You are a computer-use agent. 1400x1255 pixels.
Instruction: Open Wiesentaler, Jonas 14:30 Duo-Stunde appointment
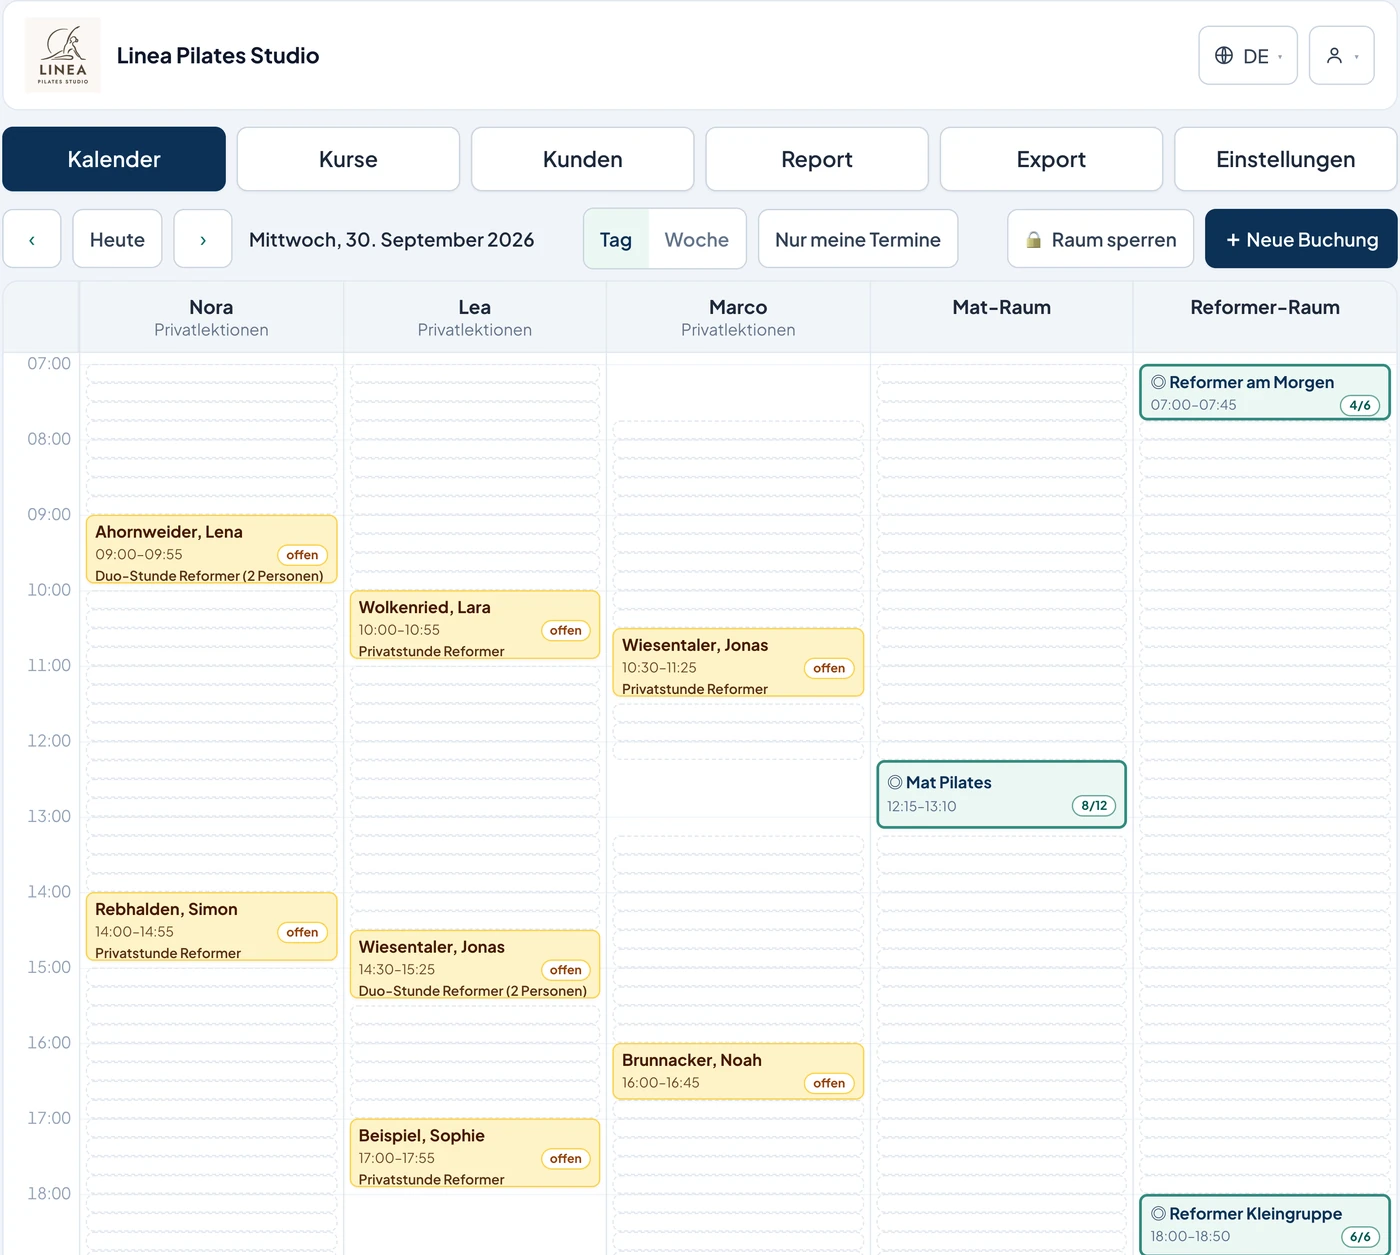[475, 964]
